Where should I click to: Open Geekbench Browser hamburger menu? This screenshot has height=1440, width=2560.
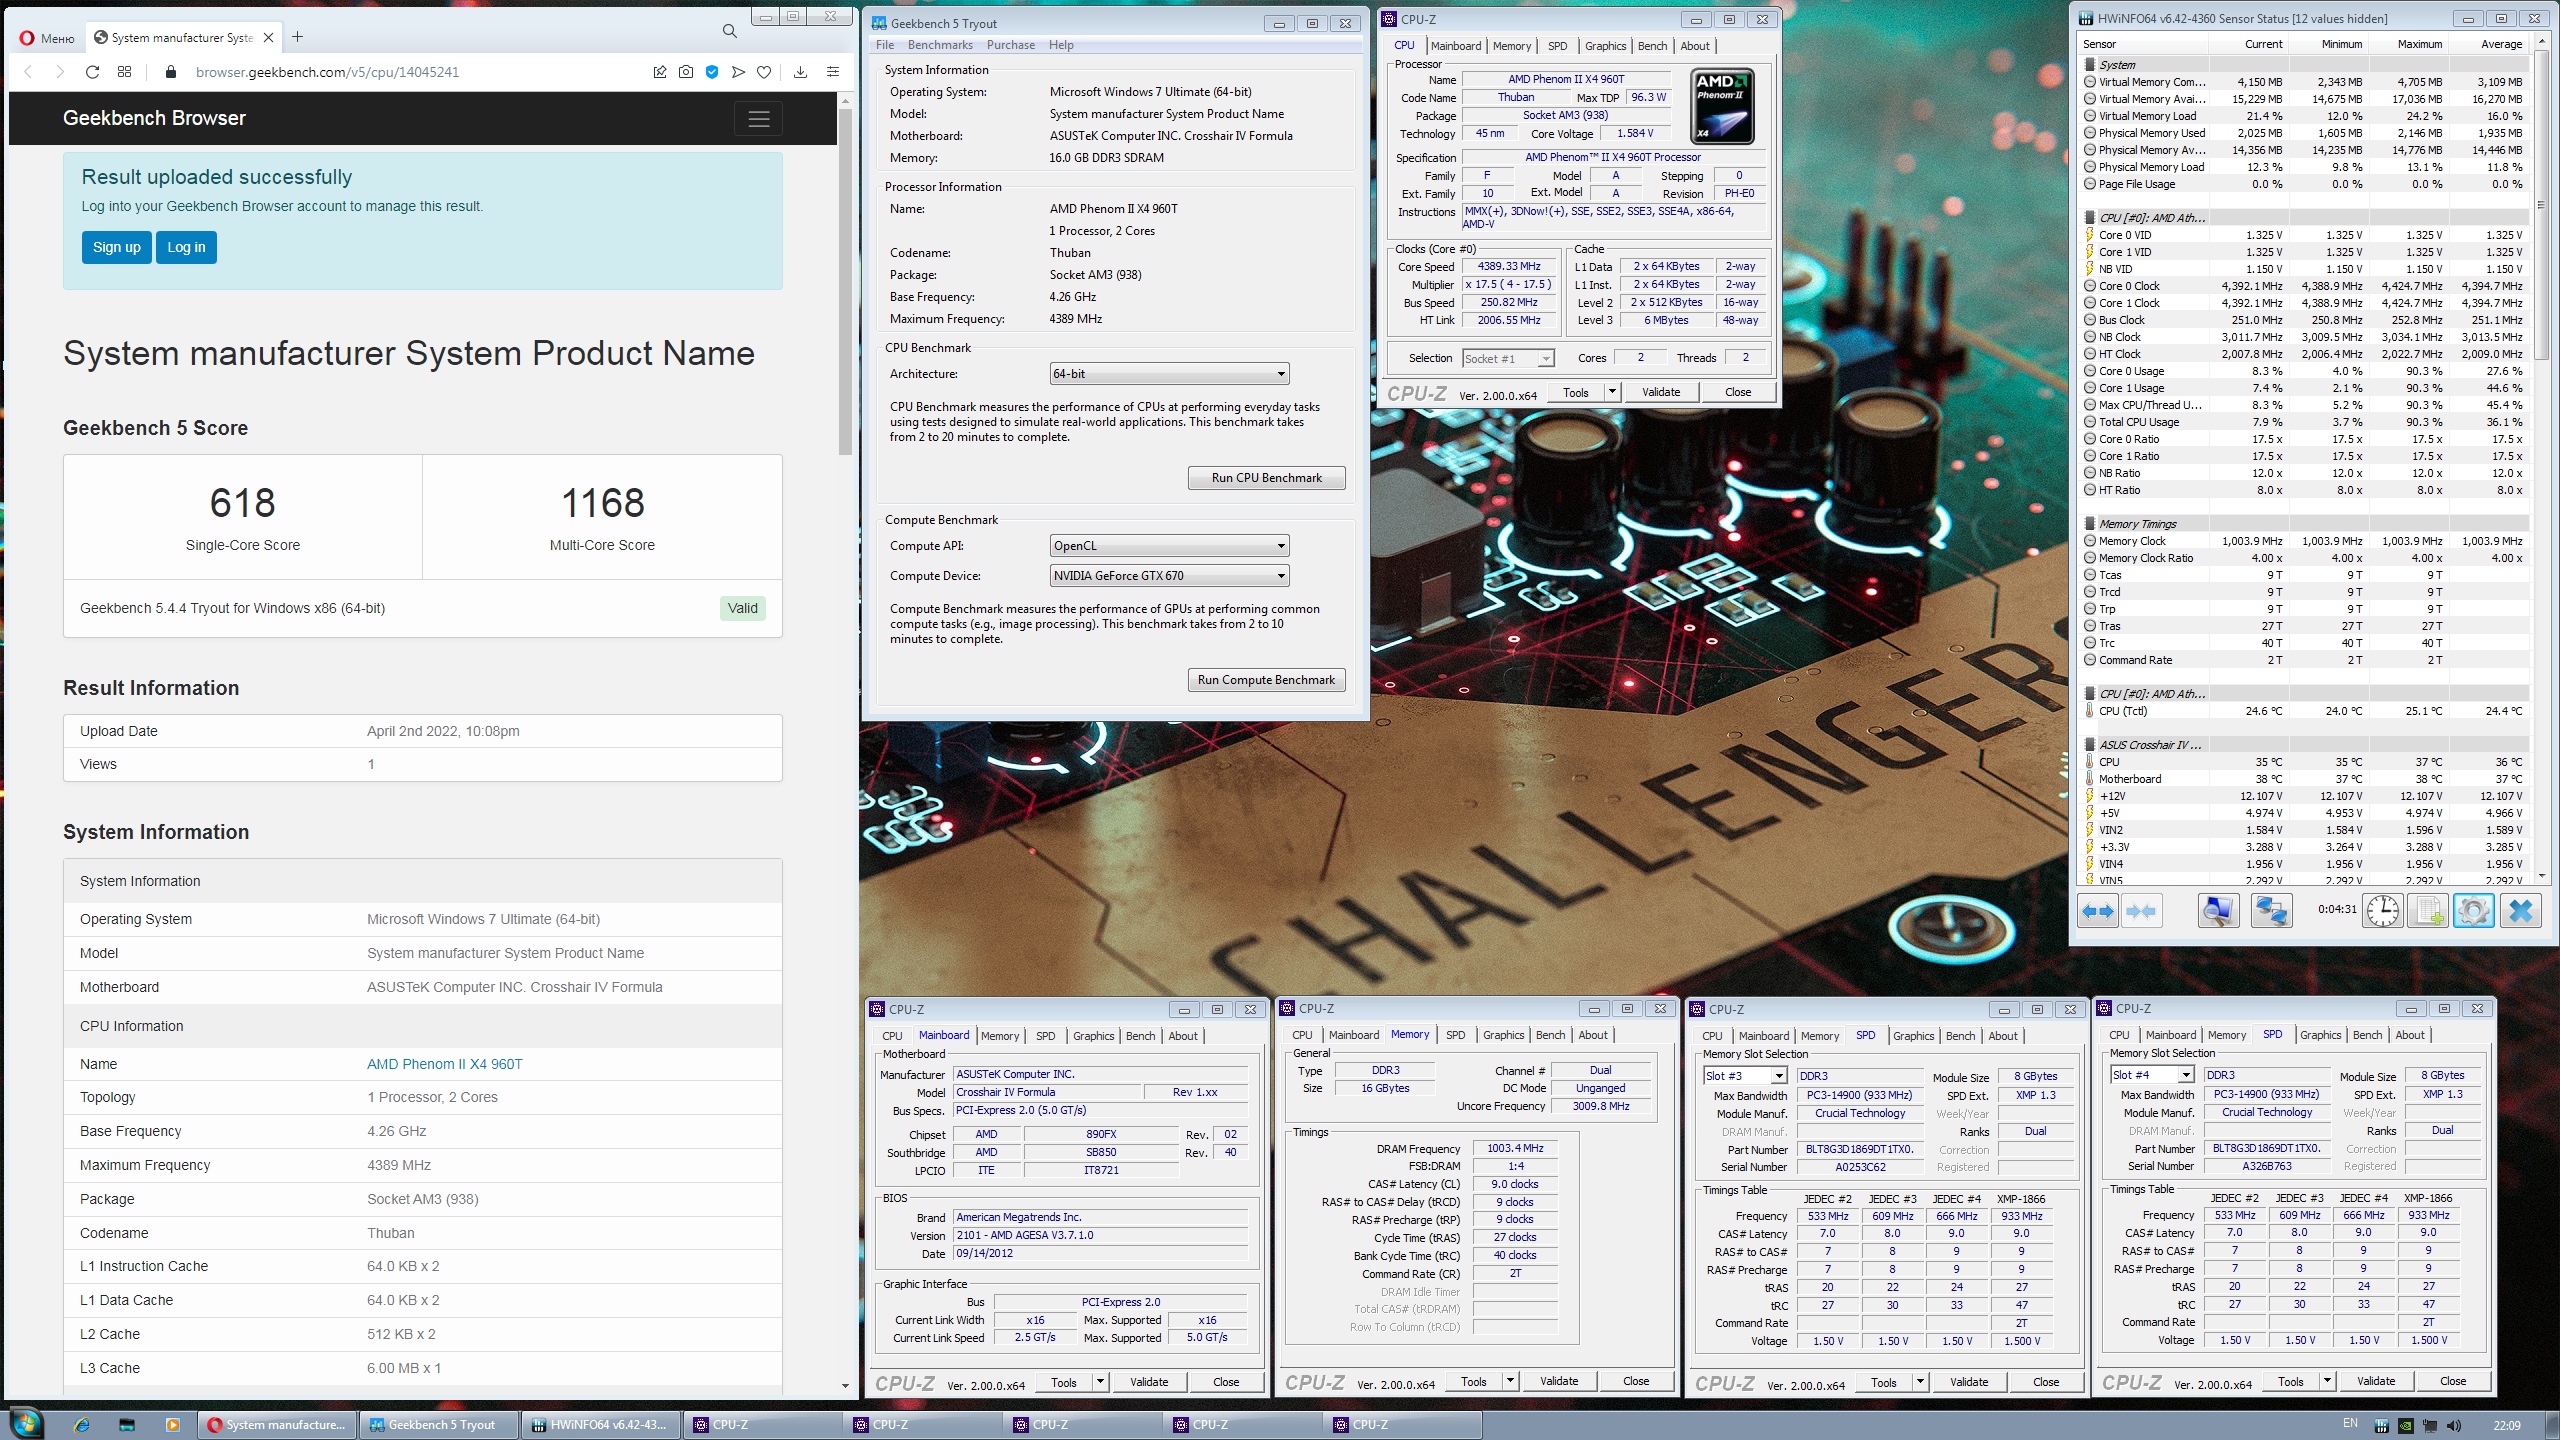tap(759, 119)
